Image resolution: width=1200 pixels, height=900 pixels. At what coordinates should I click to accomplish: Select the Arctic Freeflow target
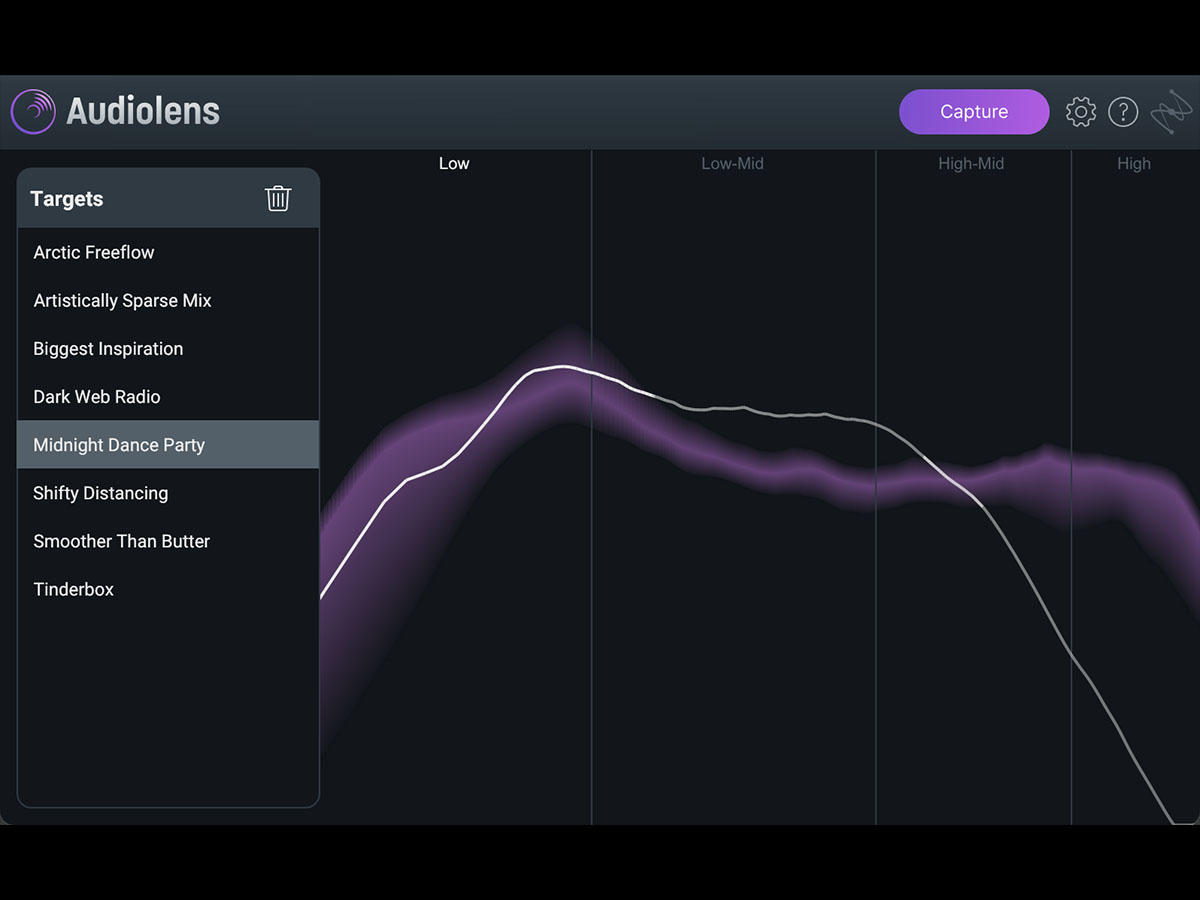click(x=94, y=252)
